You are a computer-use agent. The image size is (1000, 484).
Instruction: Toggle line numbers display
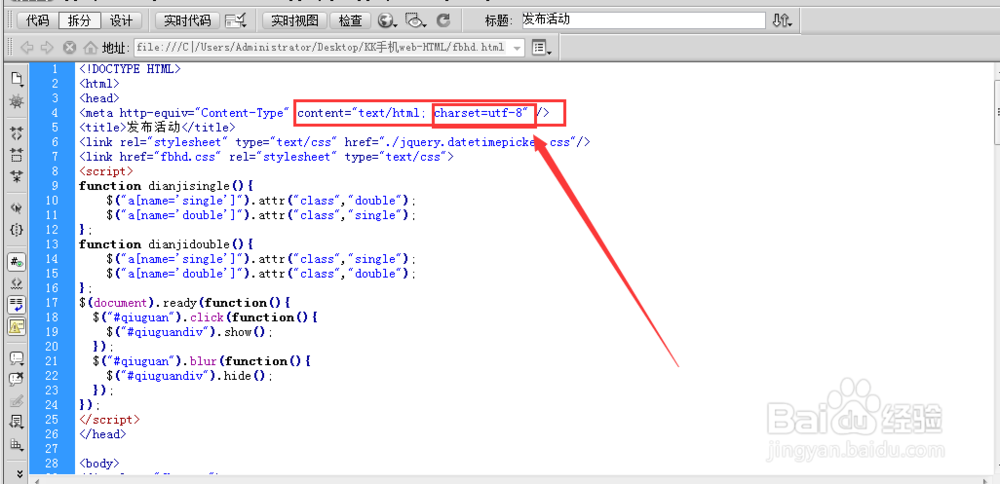(x=17, y=261)
